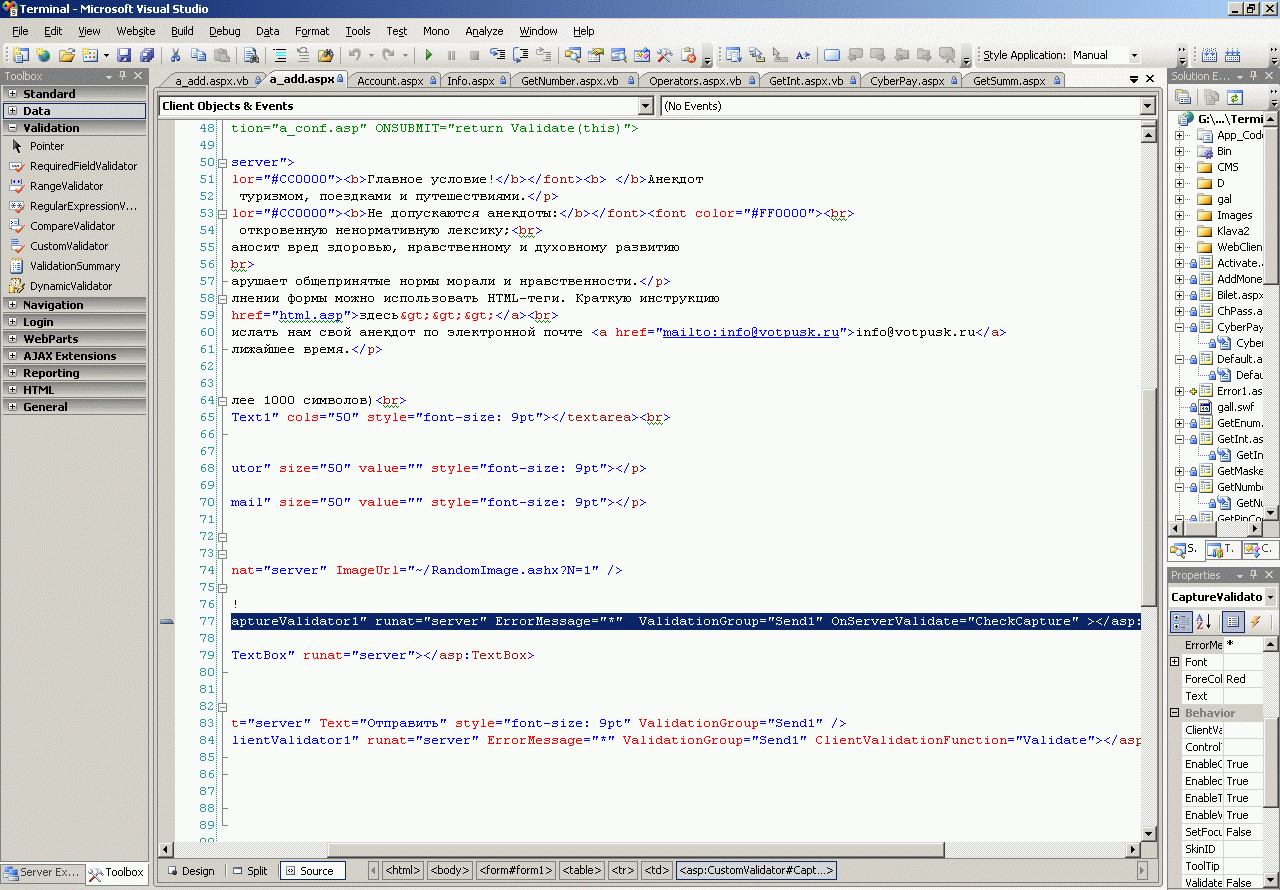Screen dimensions: 1280x890
Task: Select the <body> tag breadcrumb
Action: point(450,871)
